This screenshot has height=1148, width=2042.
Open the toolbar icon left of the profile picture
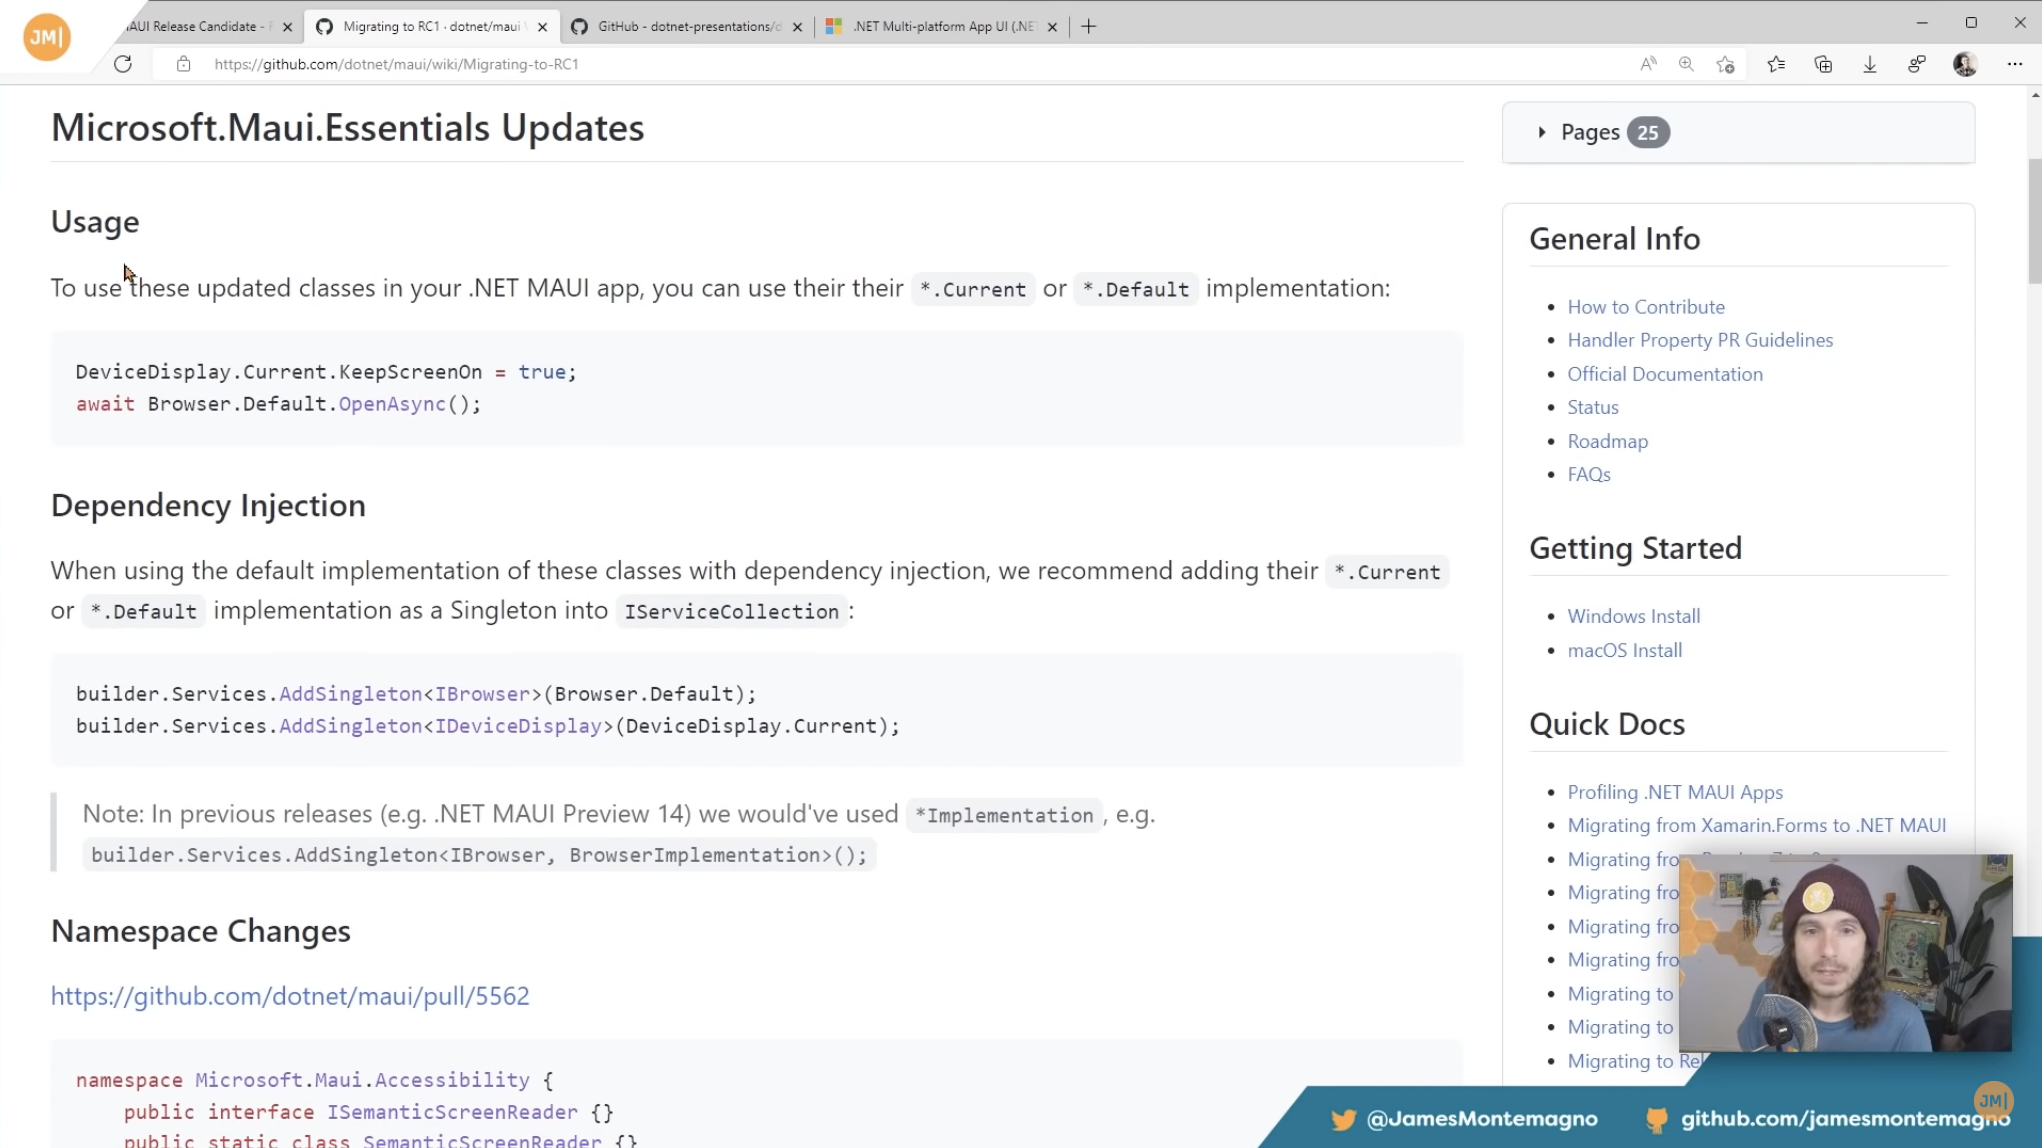pyautogui.click(x=1916, y=64)
